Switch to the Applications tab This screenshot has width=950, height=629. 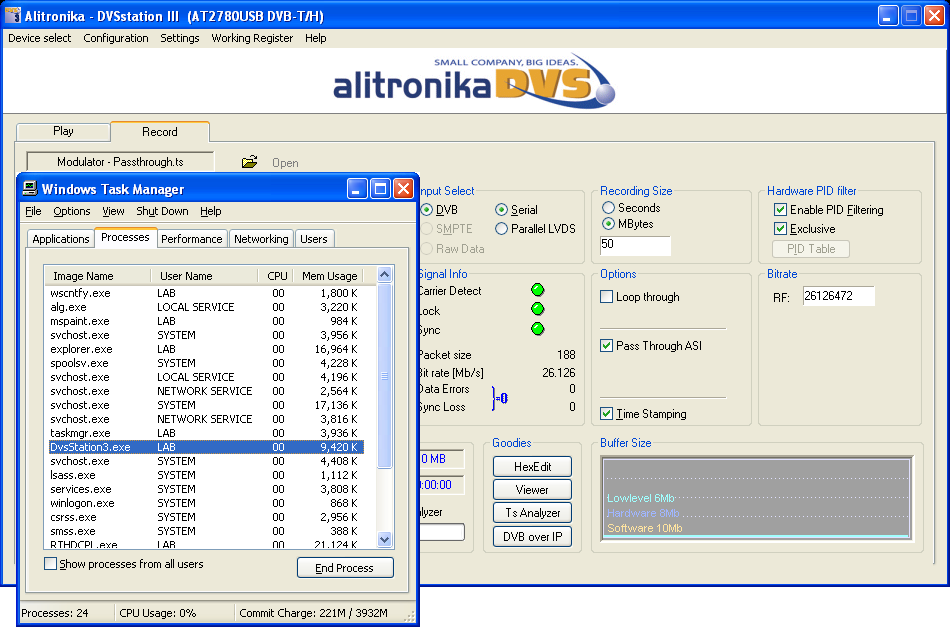[x=61, y=239]
